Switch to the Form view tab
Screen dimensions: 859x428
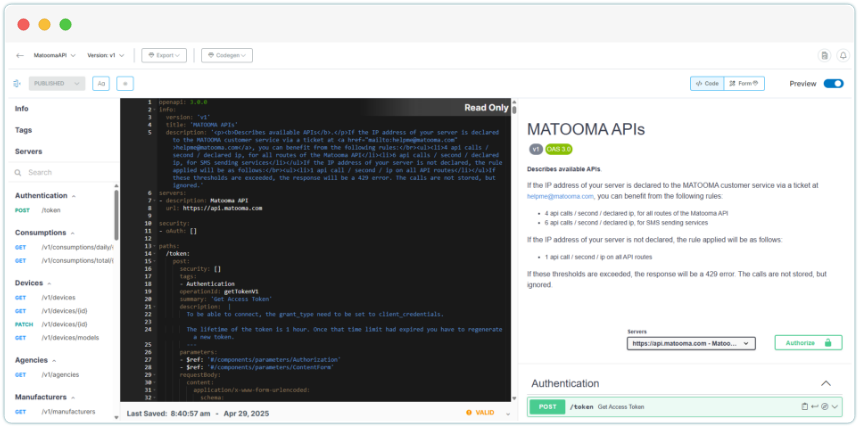(x=744, y=83)
